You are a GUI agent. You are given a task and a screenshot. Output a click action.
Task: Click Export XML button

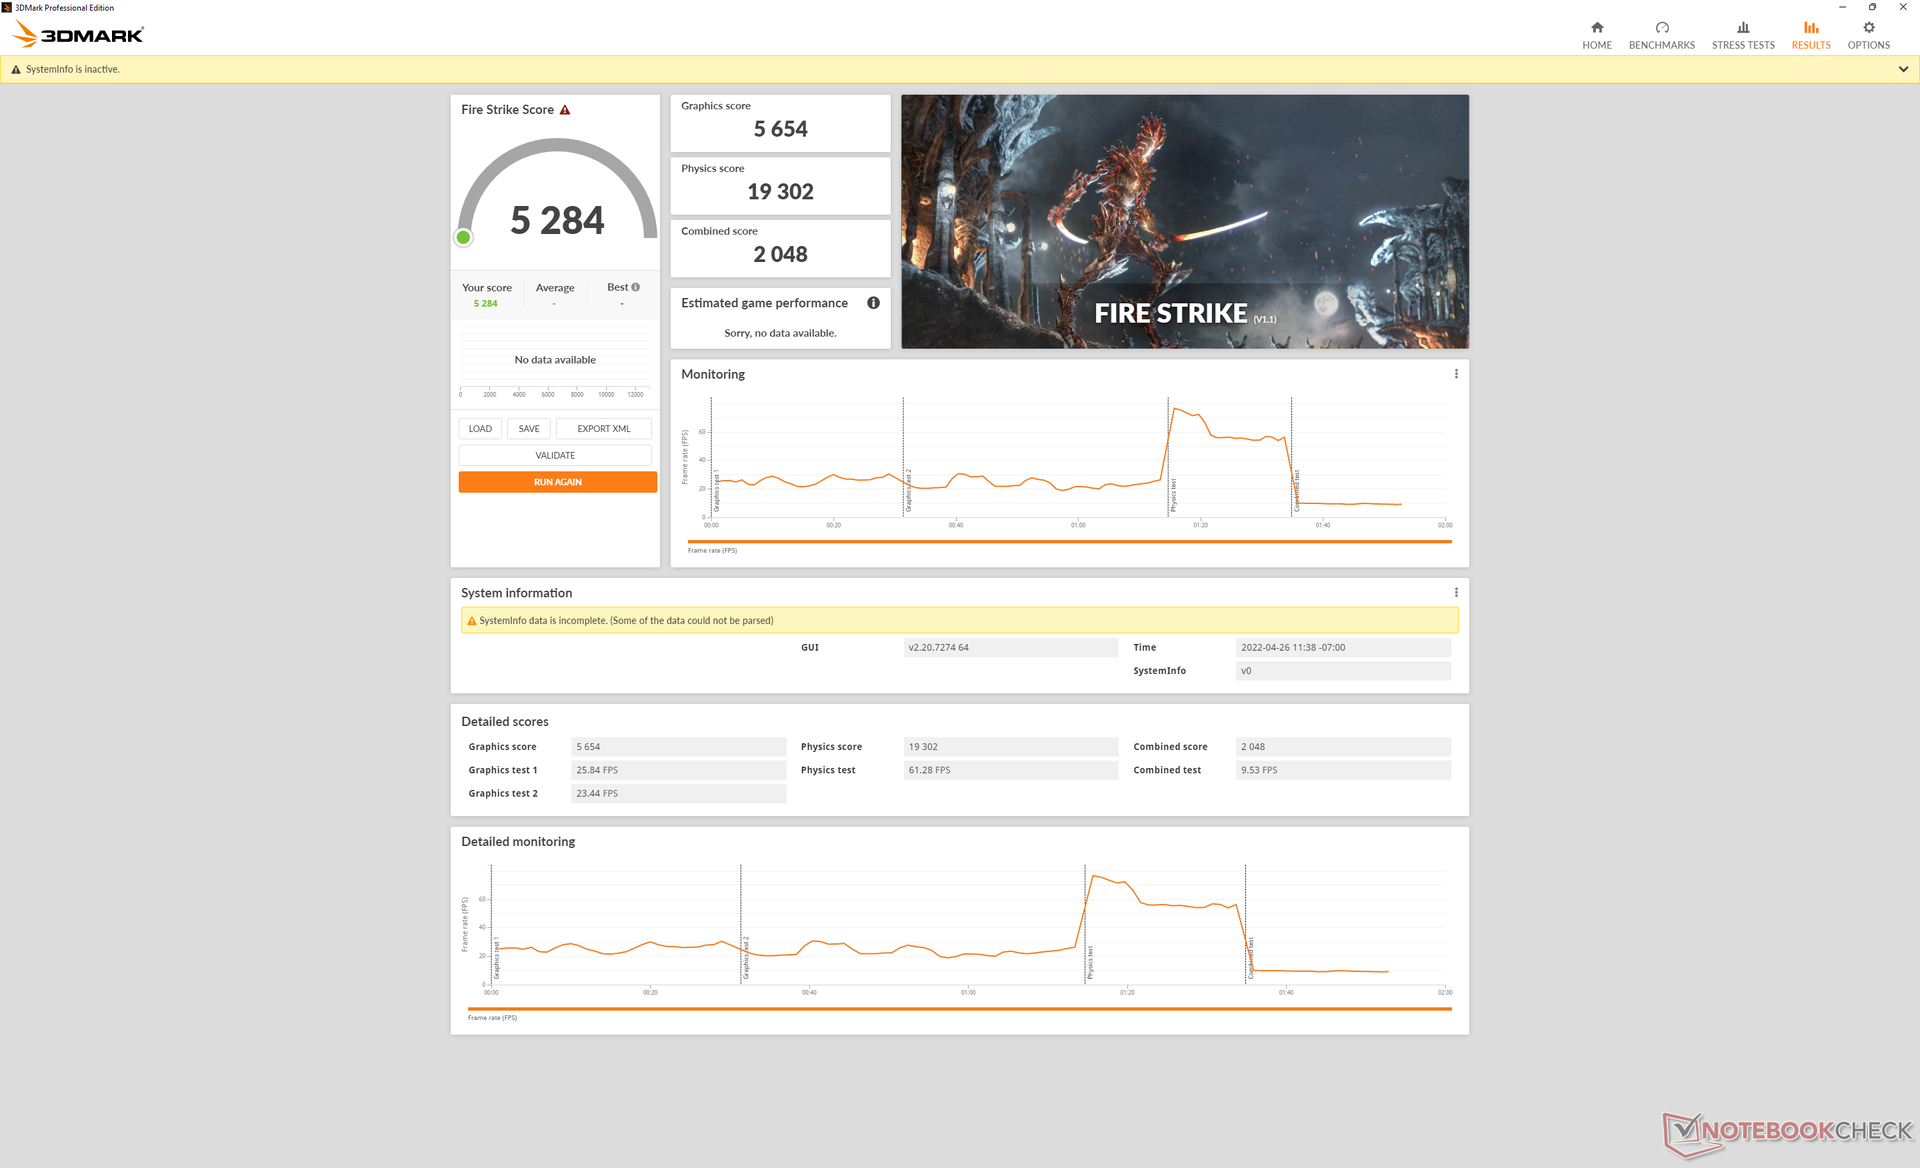[x=603, y=429]
